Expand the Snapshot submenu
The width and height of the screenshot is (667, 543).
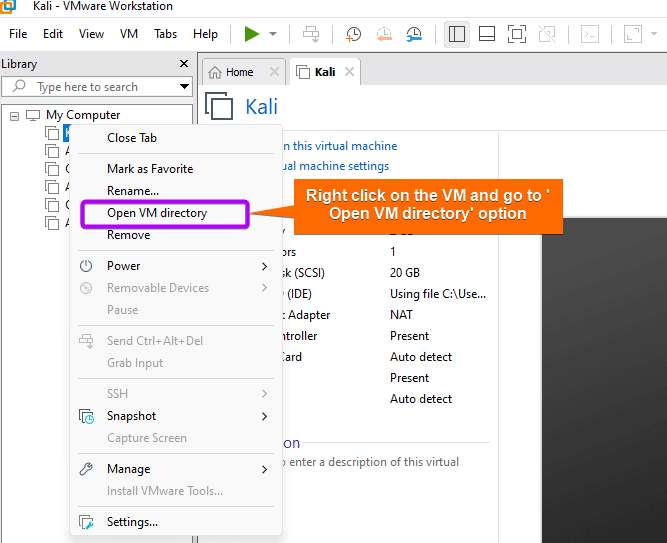tap(175, 416)
